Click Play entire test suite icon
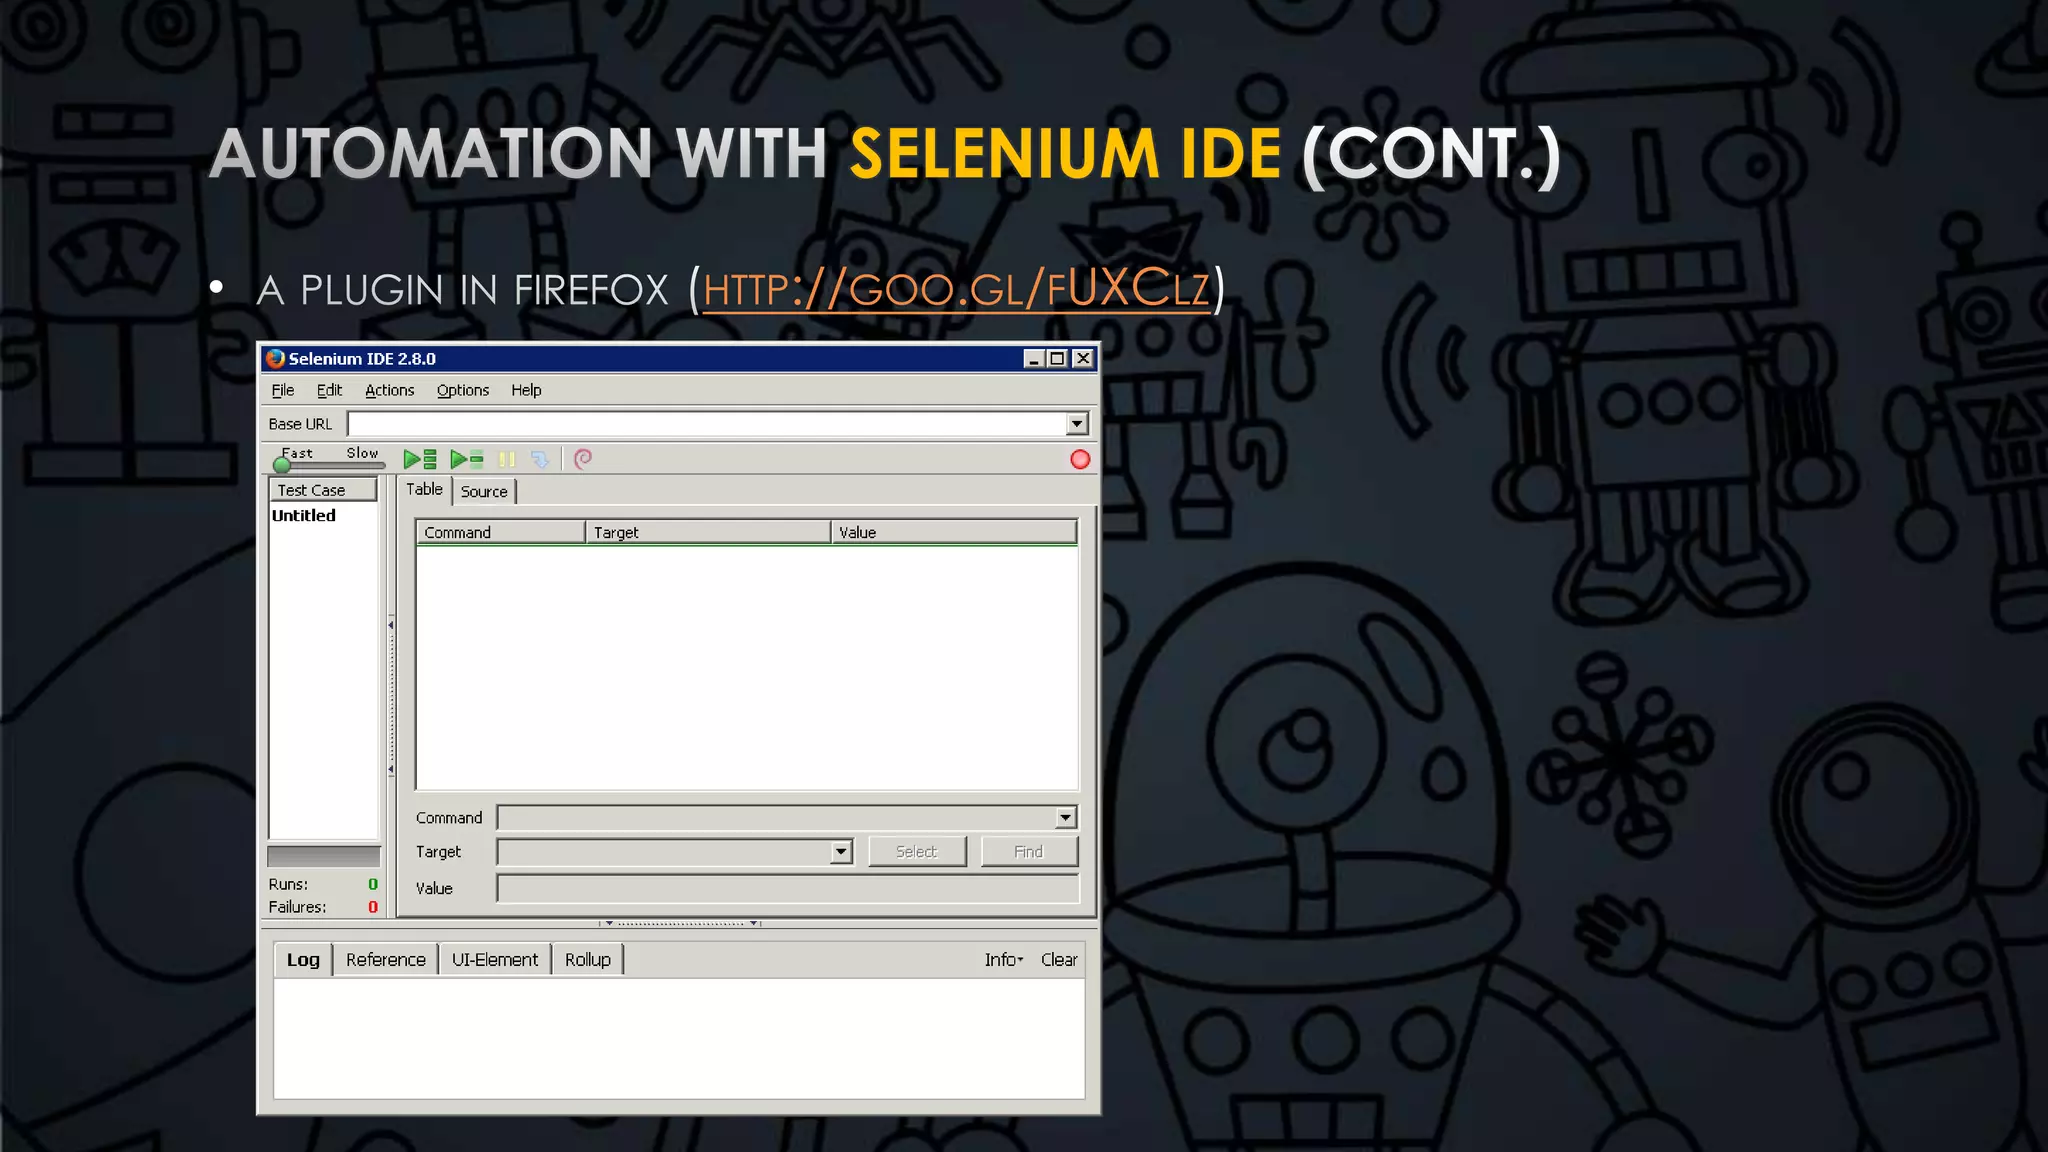This screenshot has height=1152, width=2048. tap(419, 459)
